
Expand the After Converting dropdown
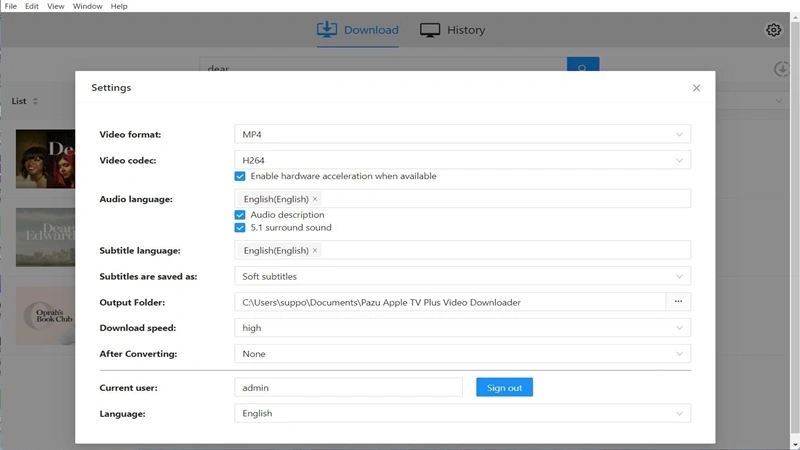[462, 354]
